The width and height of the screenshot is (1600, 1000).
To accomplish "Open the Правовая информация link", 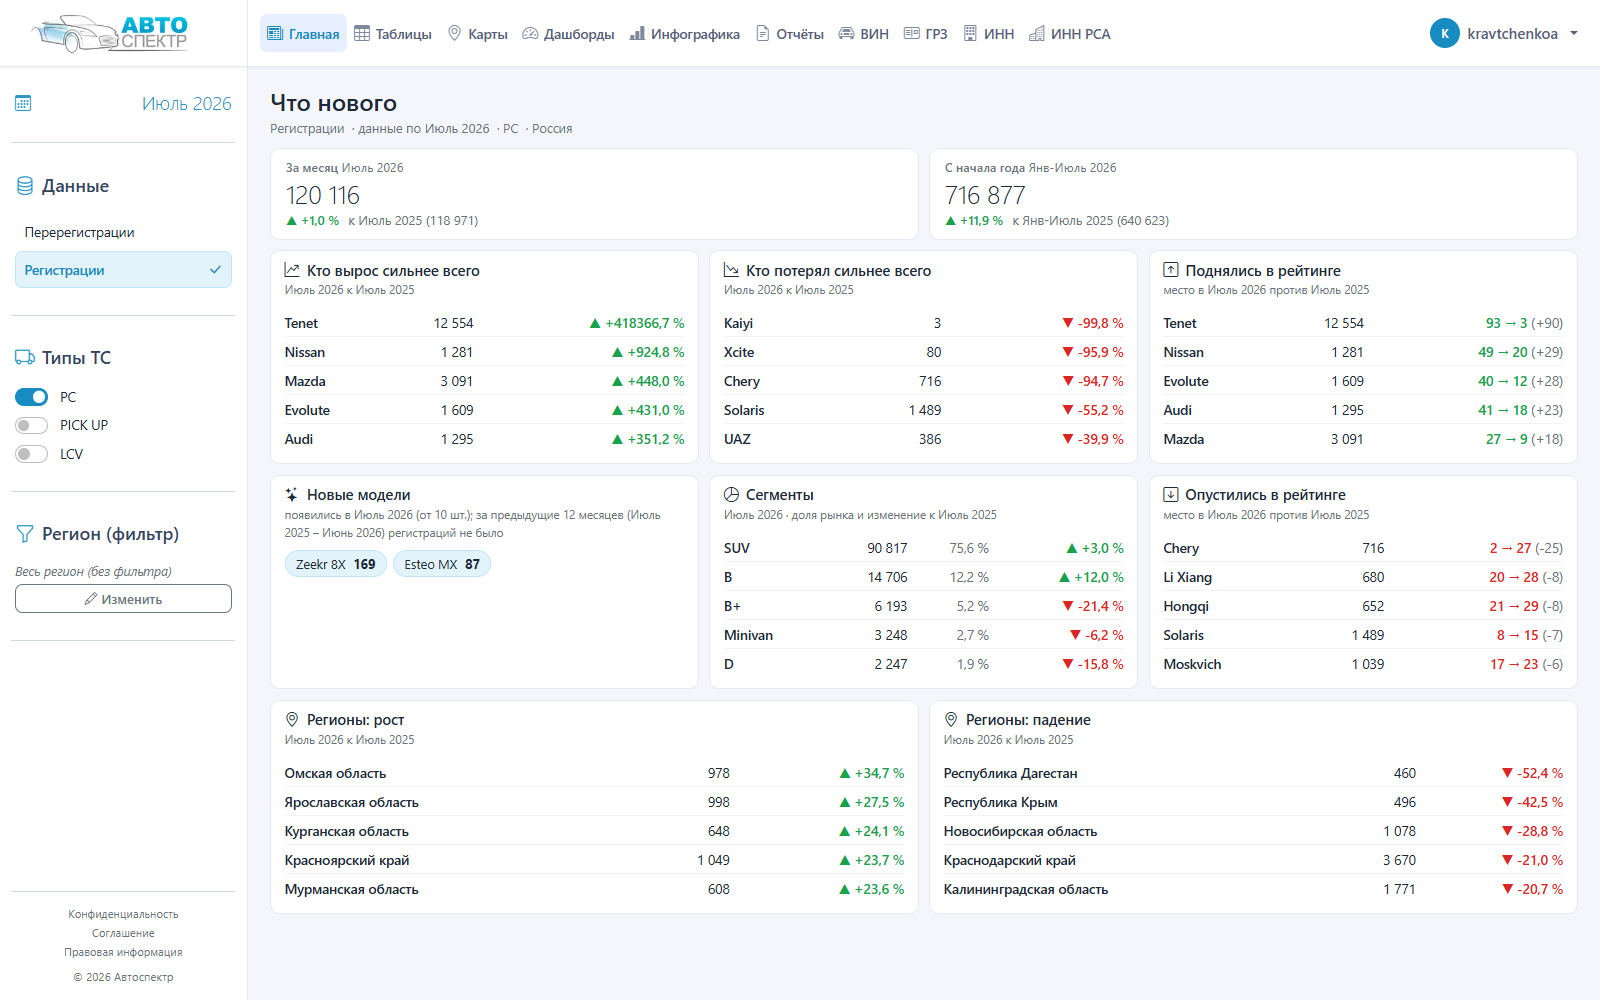I will (123, 952).
